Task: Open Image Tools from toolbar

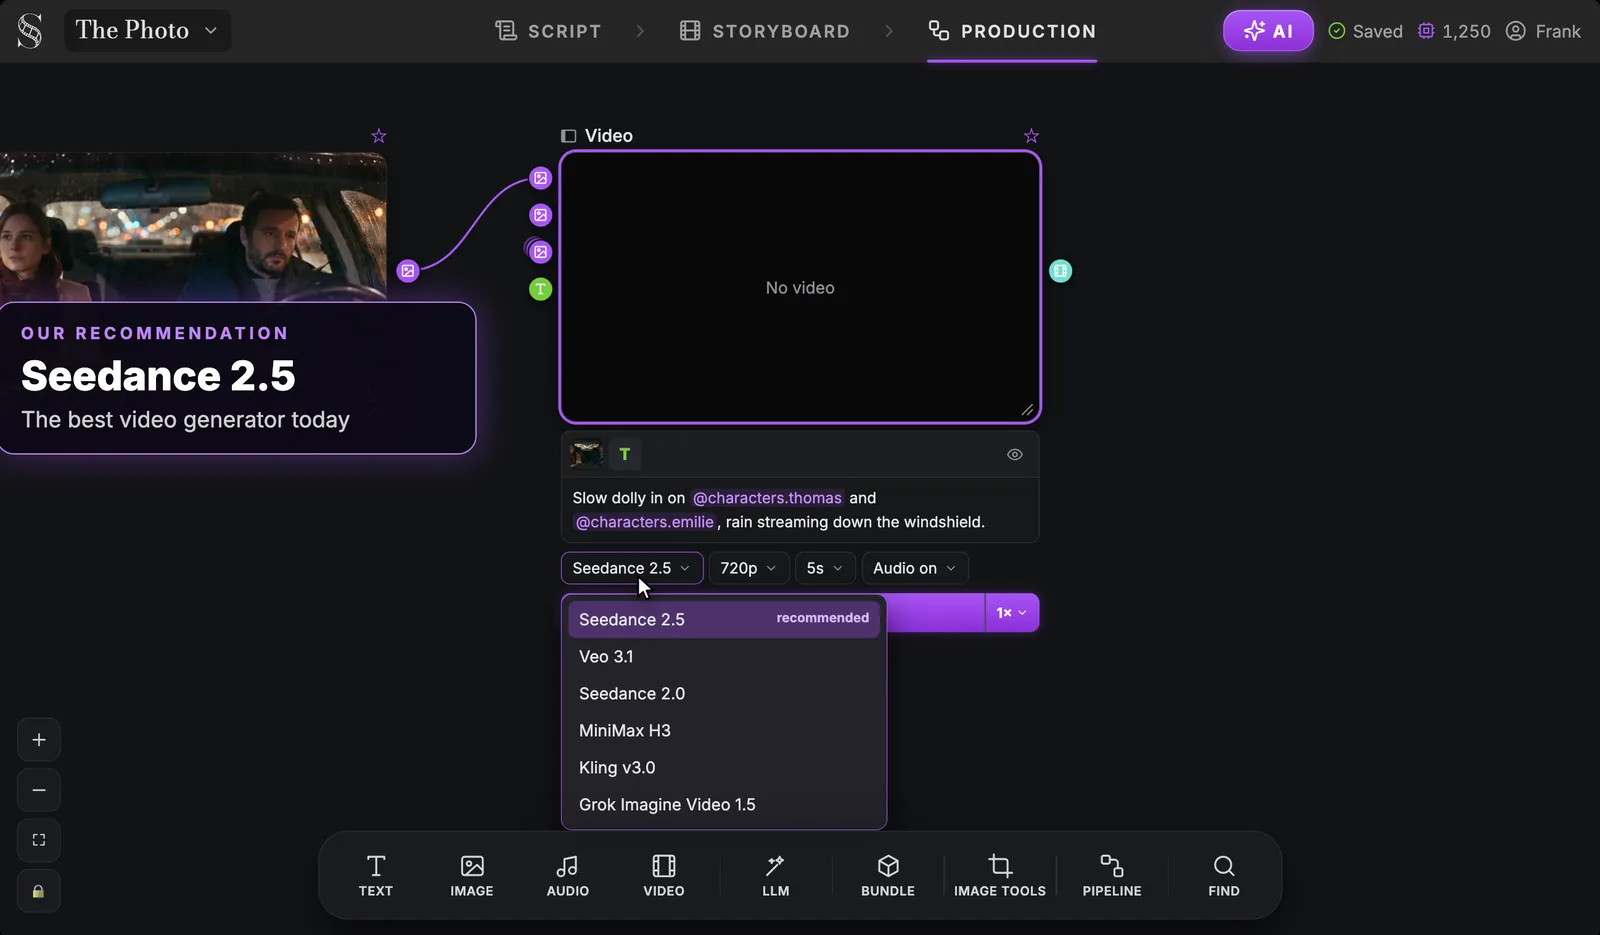Action: pyautogui.click(x=1000, y=876)
